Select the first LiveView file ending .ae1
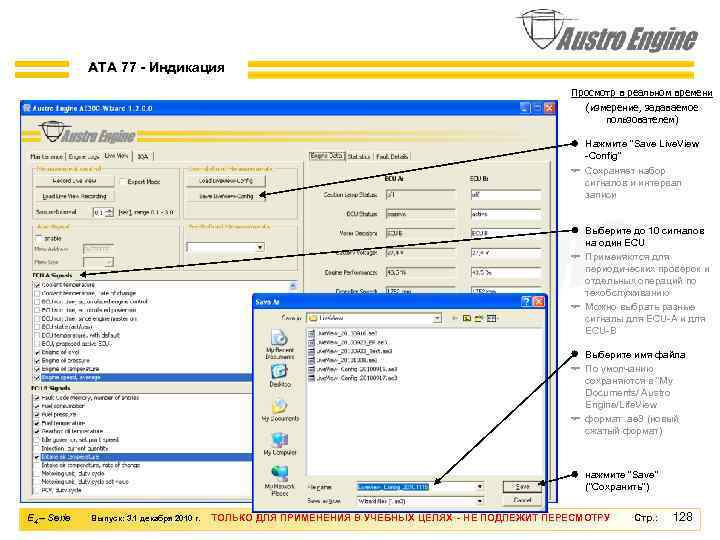This screenshot has height=540, width=720. pos(343,333)
